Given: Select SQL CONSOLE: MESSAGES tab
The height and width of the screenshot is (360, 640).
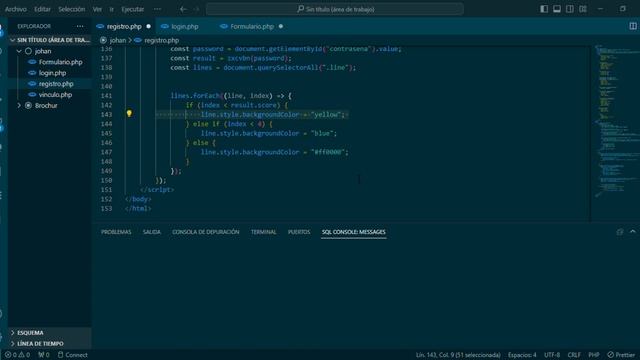Looking at the screenshot, I should (353, 232).
